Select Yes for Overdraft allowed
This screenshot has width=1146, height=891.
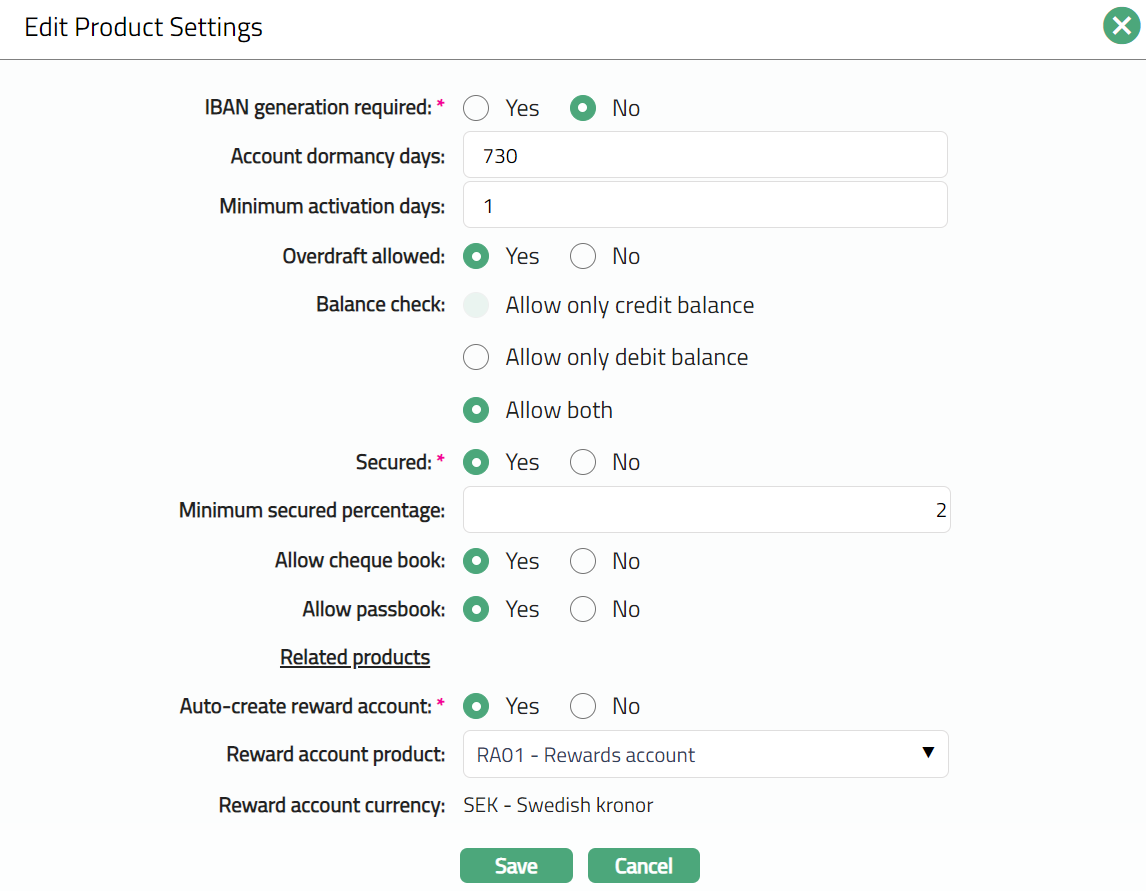[x=476, y=257]
